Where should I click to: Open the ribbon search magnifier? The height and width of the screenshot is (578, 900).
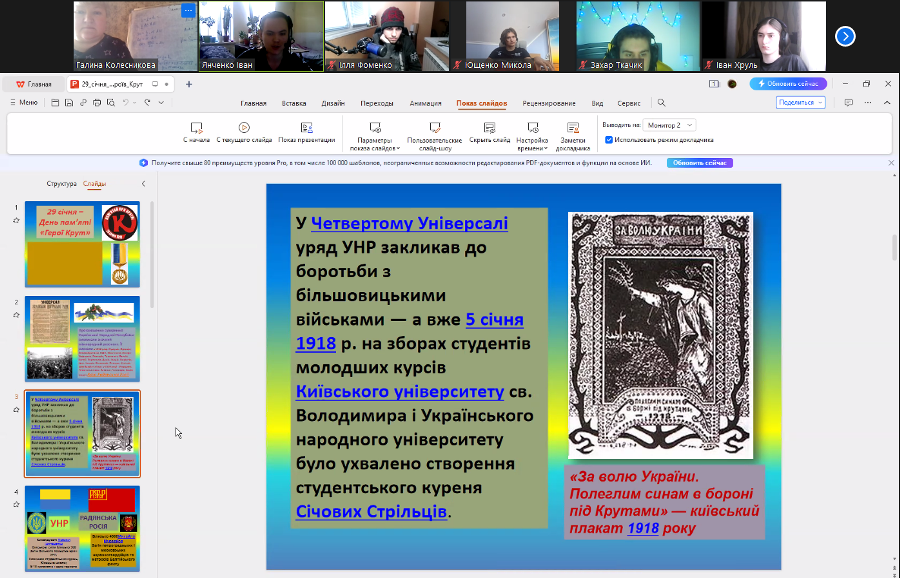pos(661,103)
